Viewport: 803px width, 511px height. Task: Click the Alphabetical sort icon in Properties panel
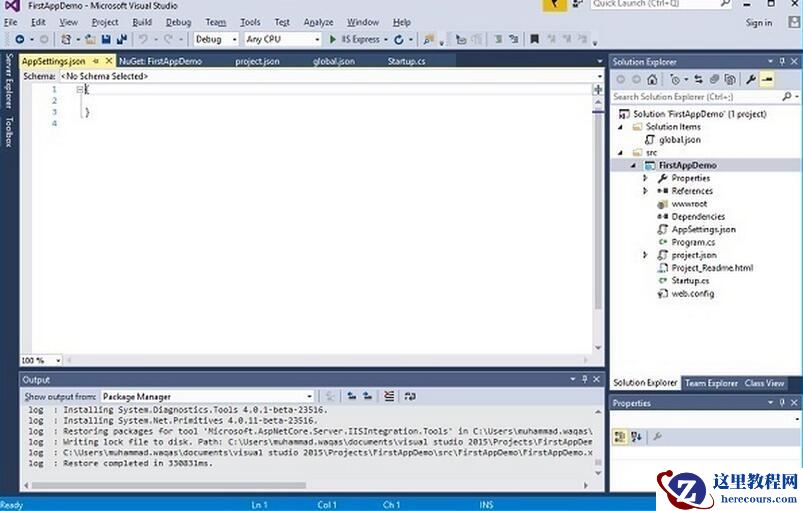636,437
